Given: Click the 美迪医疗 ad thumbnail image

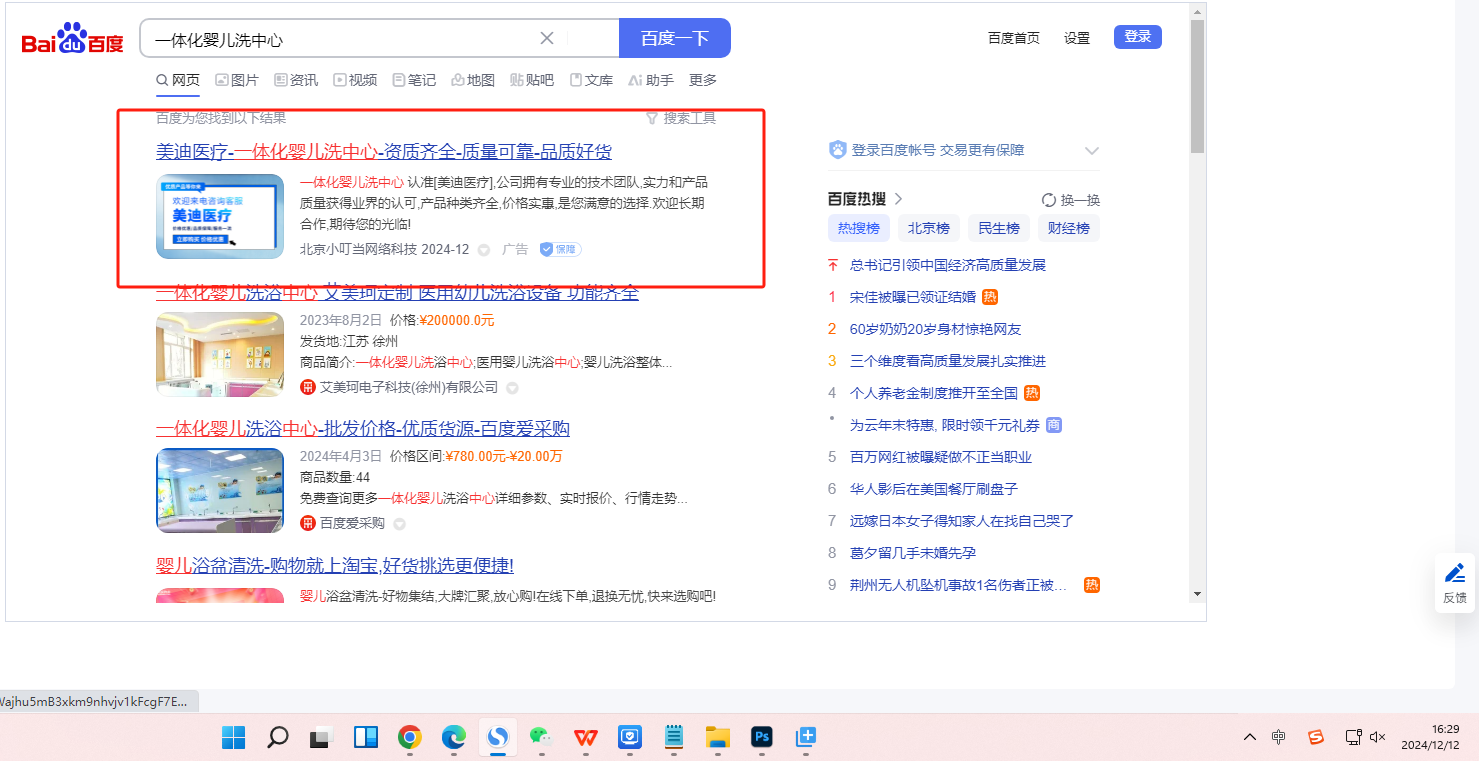Looking at the screenshot, I should [x=220, y=216].
